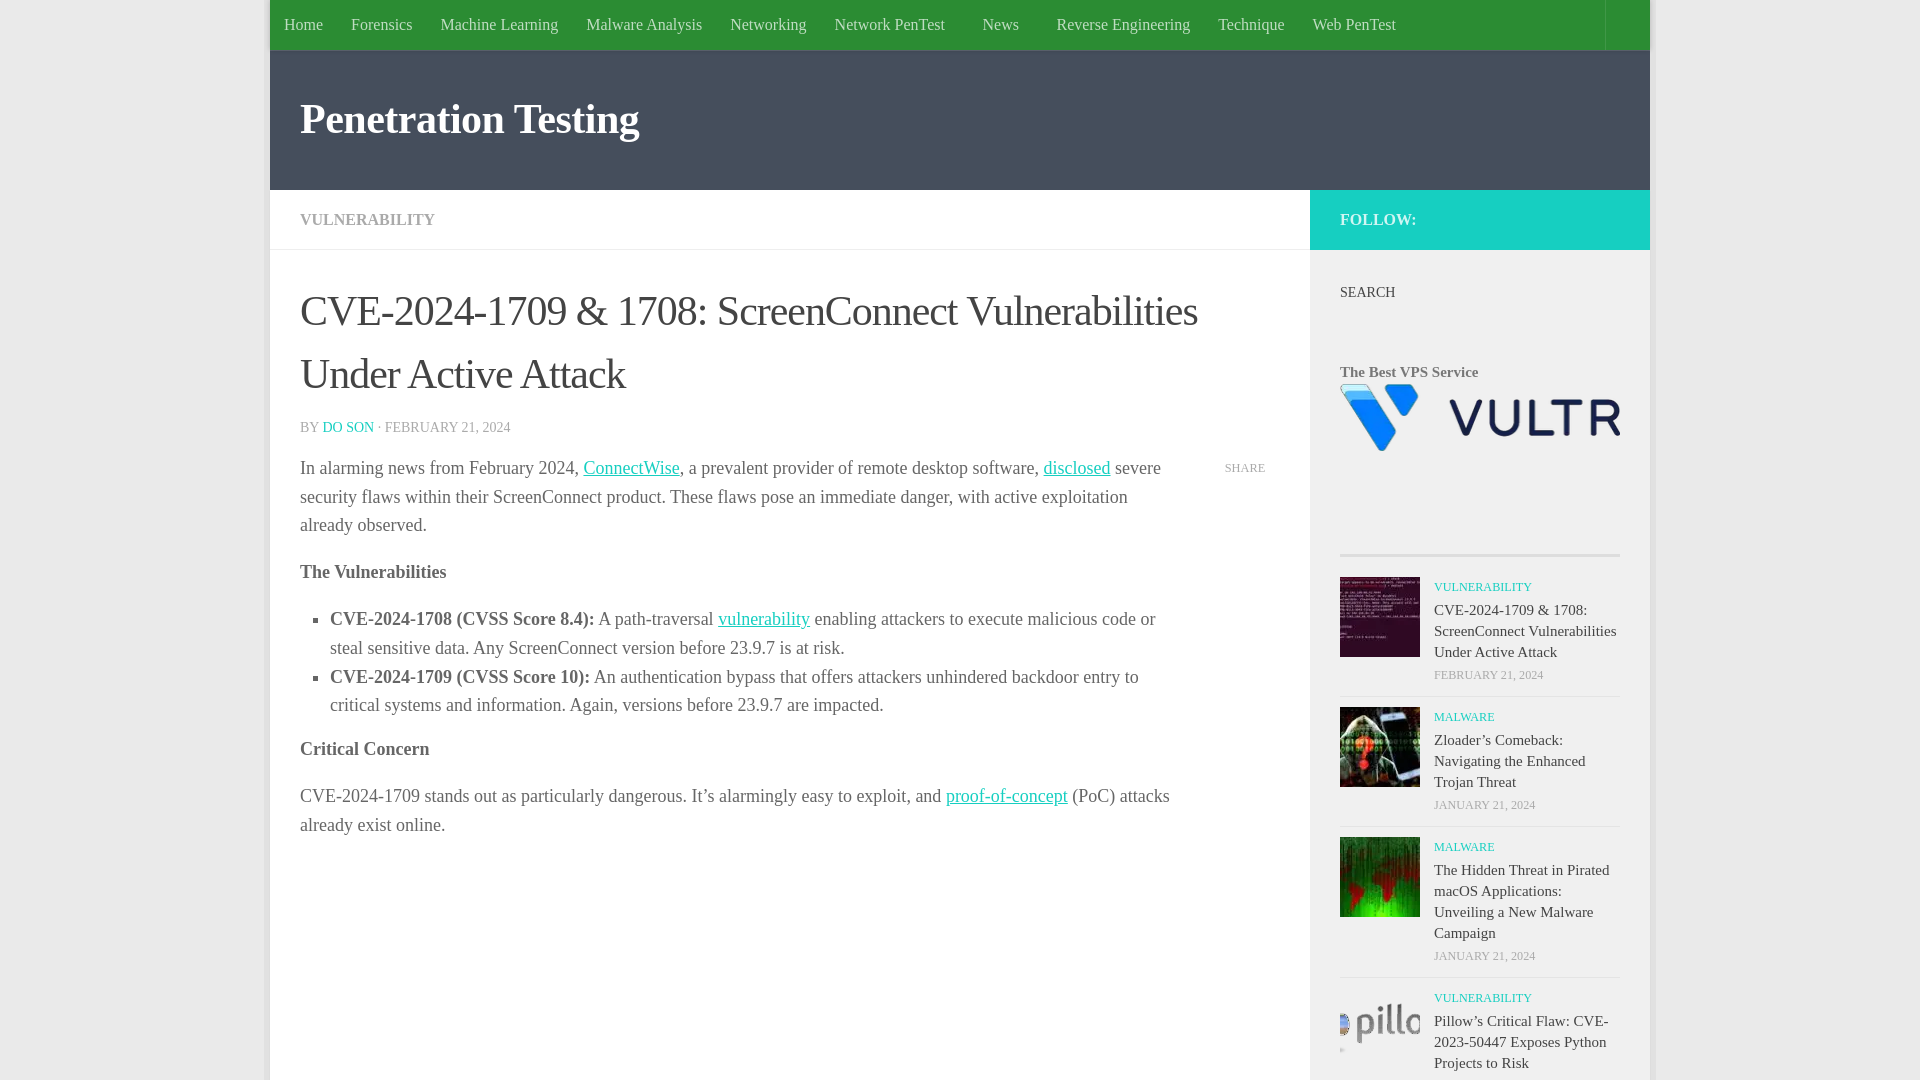Click the Pillow CVE vulnerability article thumbnail

[1379, 1027]
